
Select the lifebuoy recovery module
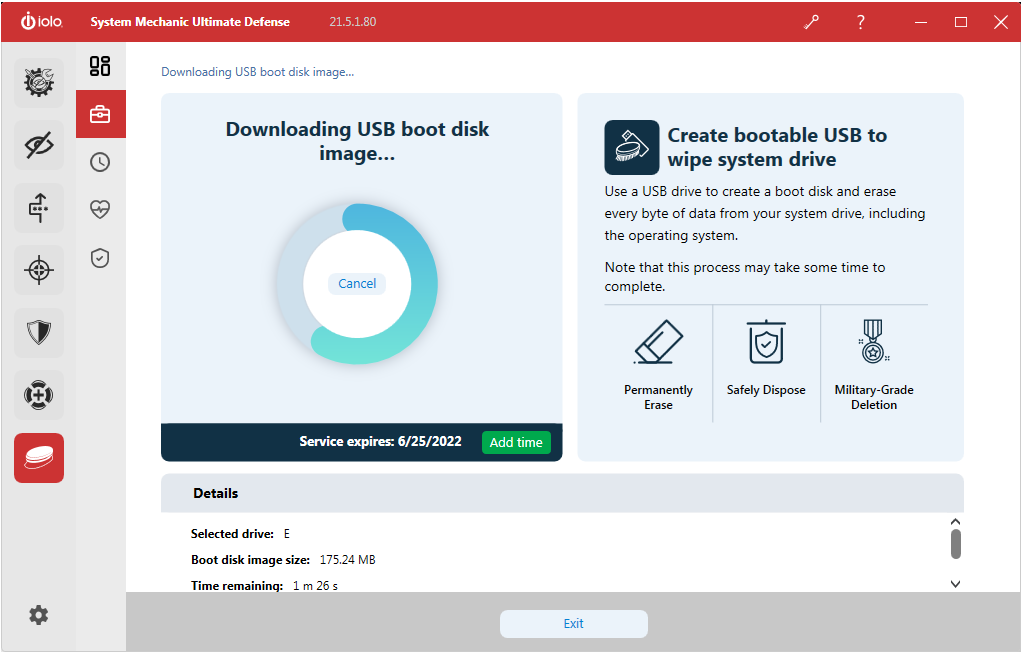[x=39, y=395]
